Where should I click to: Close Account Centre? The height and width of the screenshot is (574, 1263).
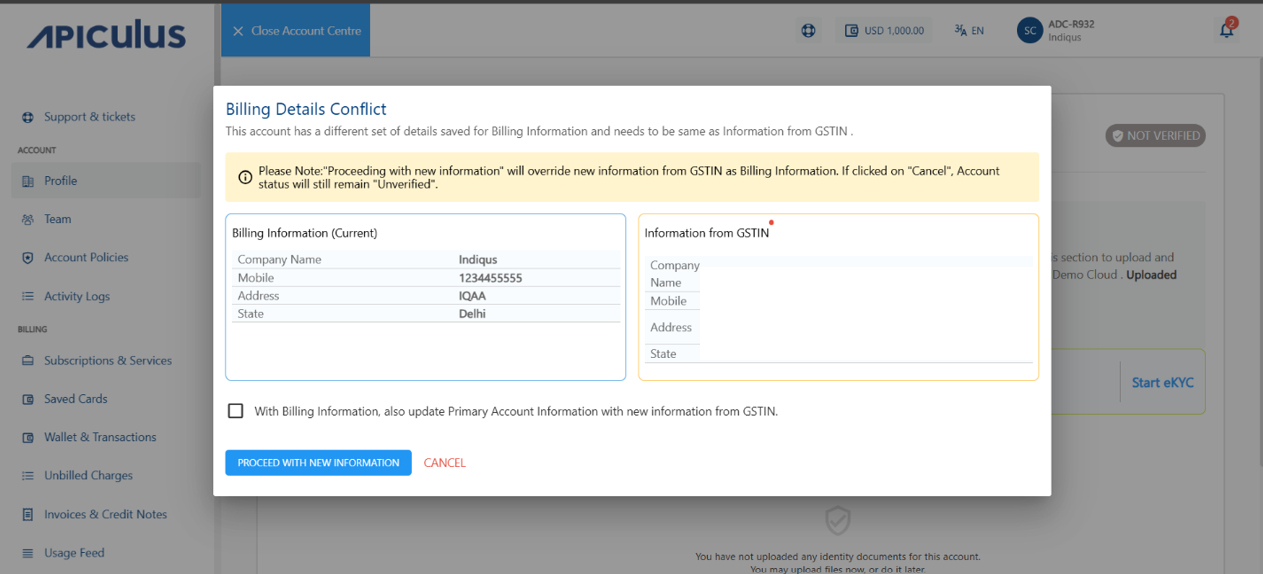click(296, 31)
